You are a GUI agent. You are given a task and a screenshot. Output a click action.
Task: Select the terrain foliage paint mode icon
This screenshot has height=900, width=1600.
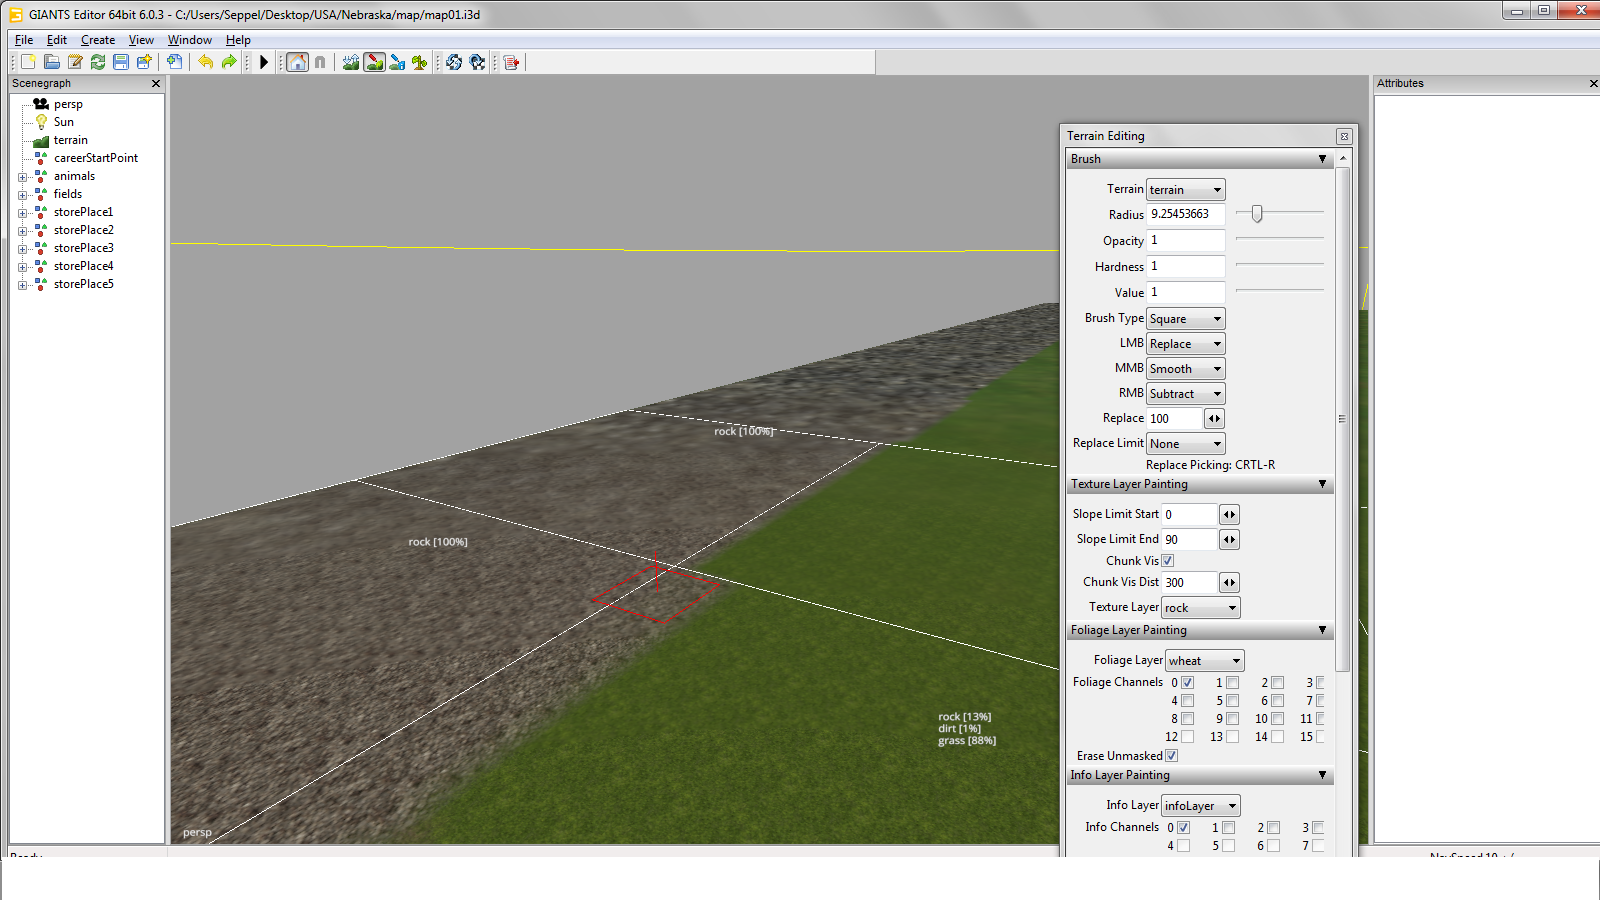pos(420,62)
